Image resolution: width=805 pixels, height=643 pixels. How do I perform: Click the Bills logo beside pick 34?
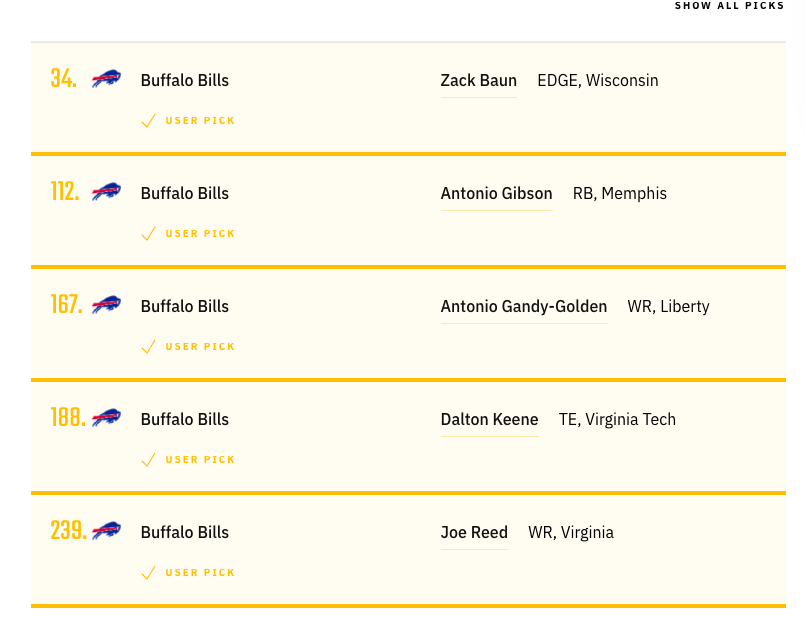106,79
